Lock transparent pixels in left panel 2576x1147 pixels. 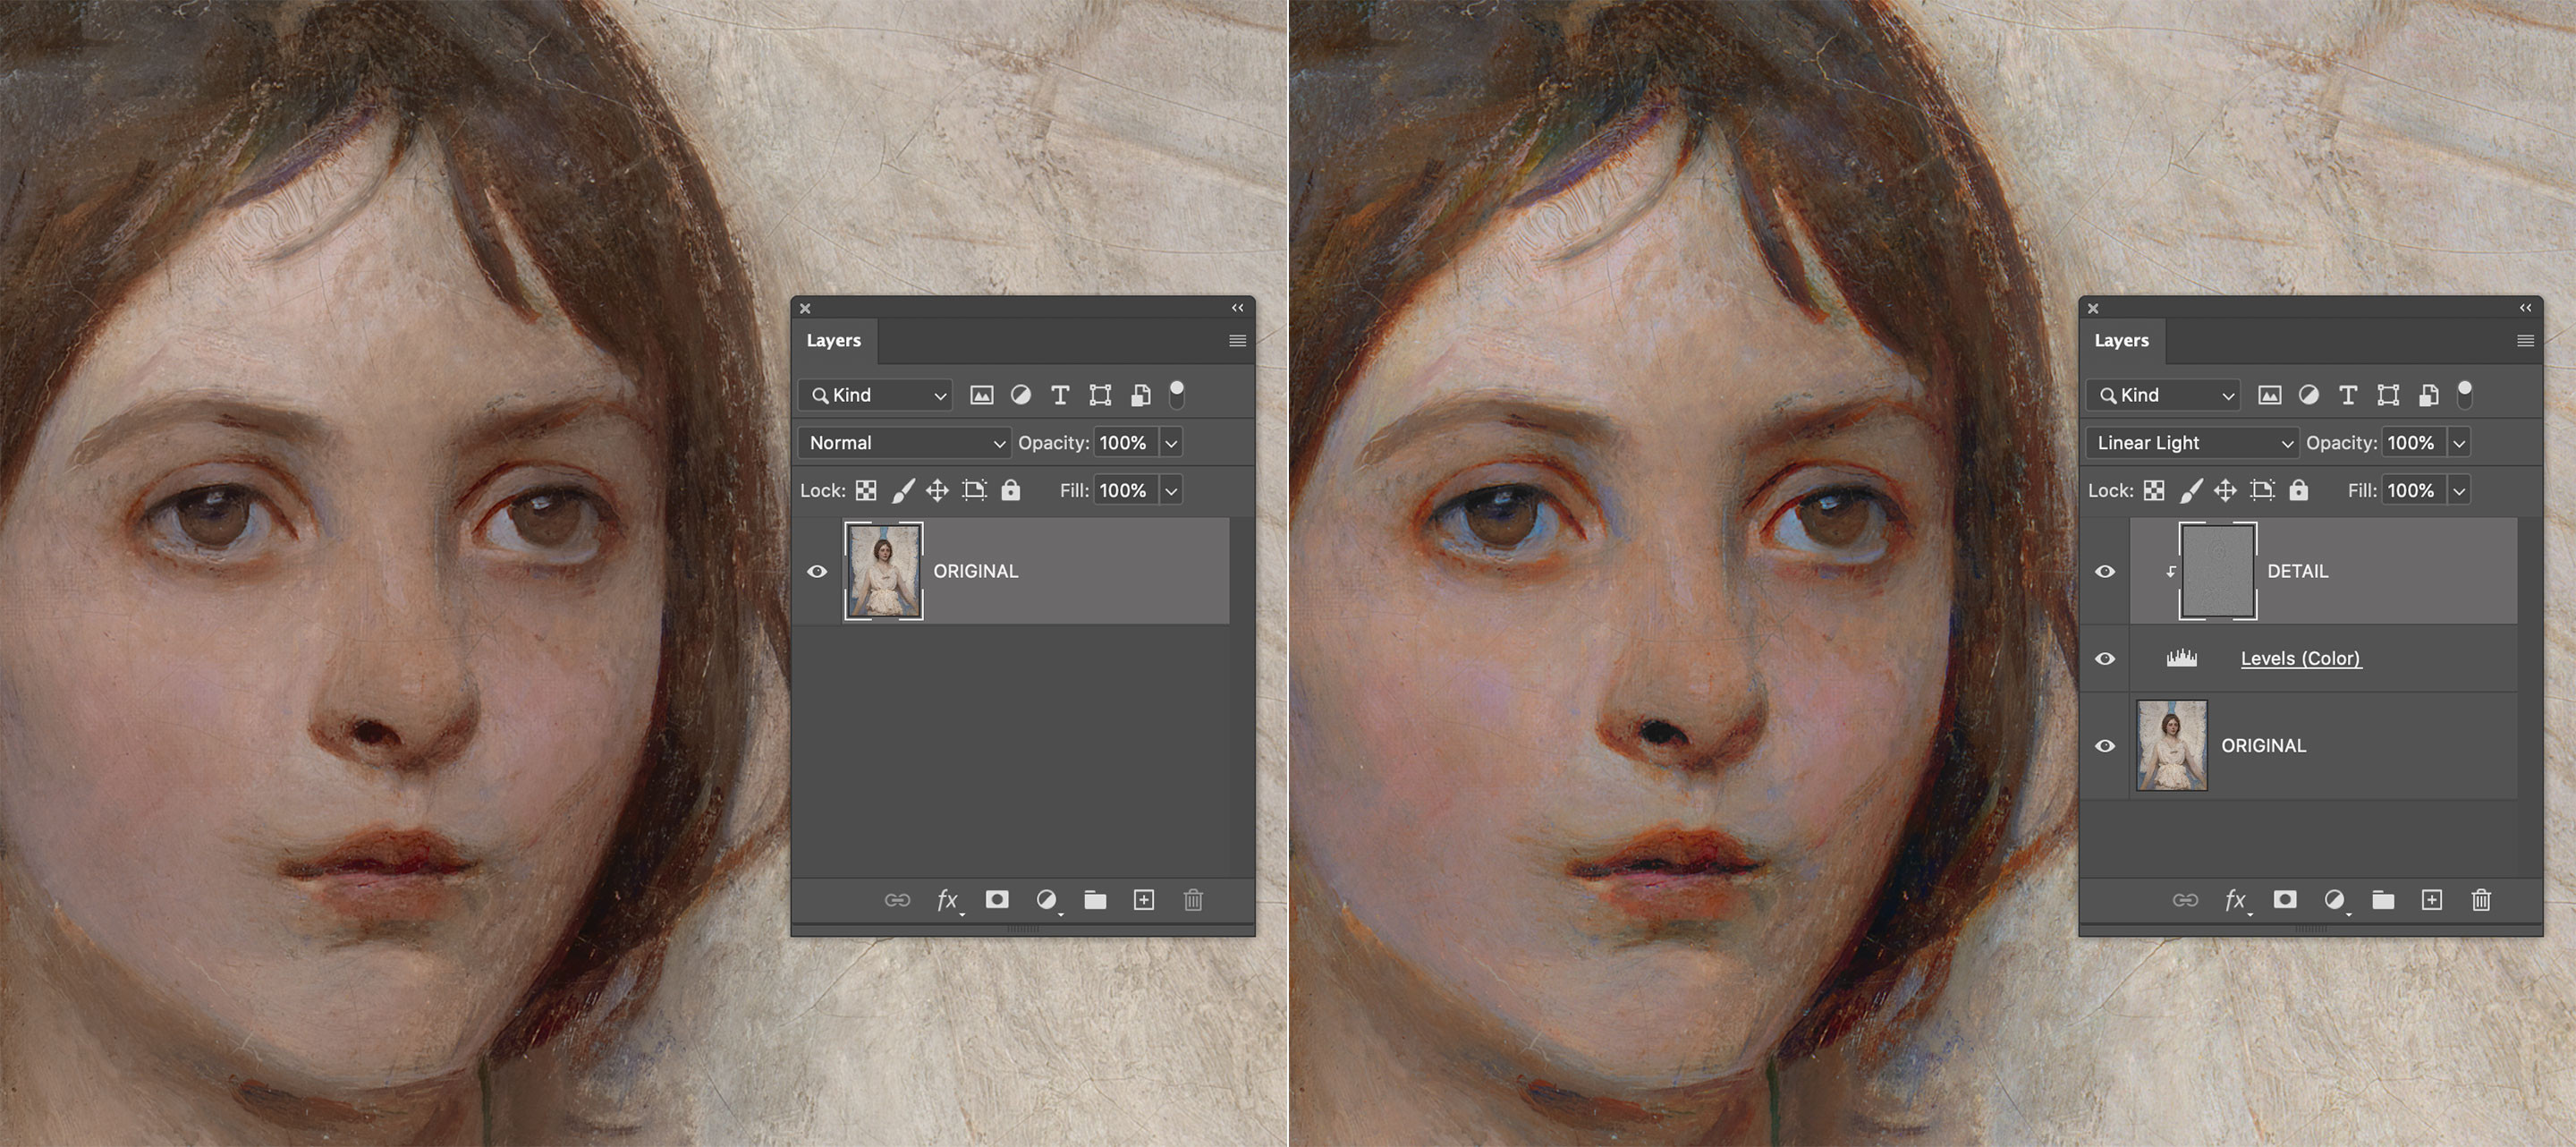(x=866, y=490)
